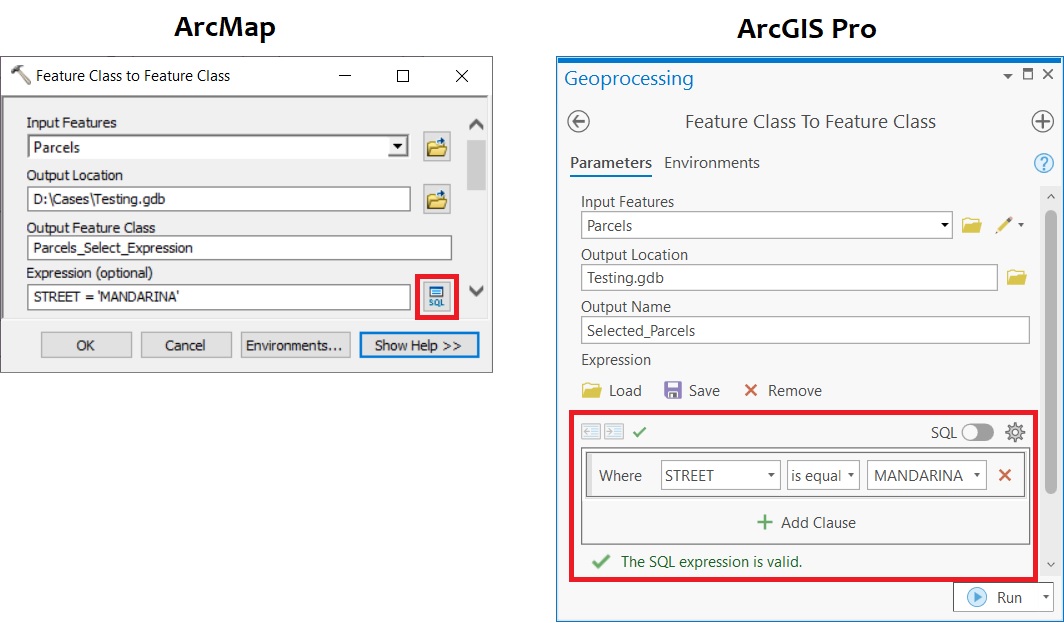Delete the STREET clause with red X

pyautogui.click(x=1005, y=475)
